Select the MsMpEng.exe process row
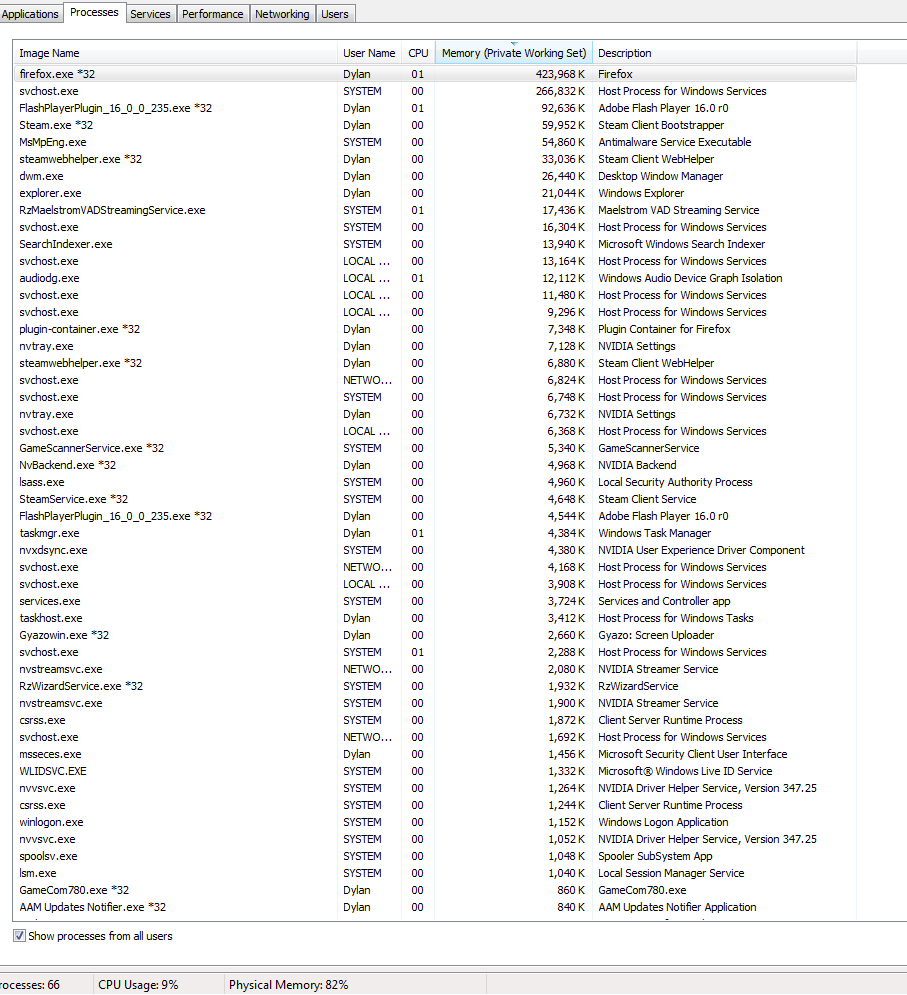The height and width of the screenshot is (995, 907). click(x=435, y=142)
